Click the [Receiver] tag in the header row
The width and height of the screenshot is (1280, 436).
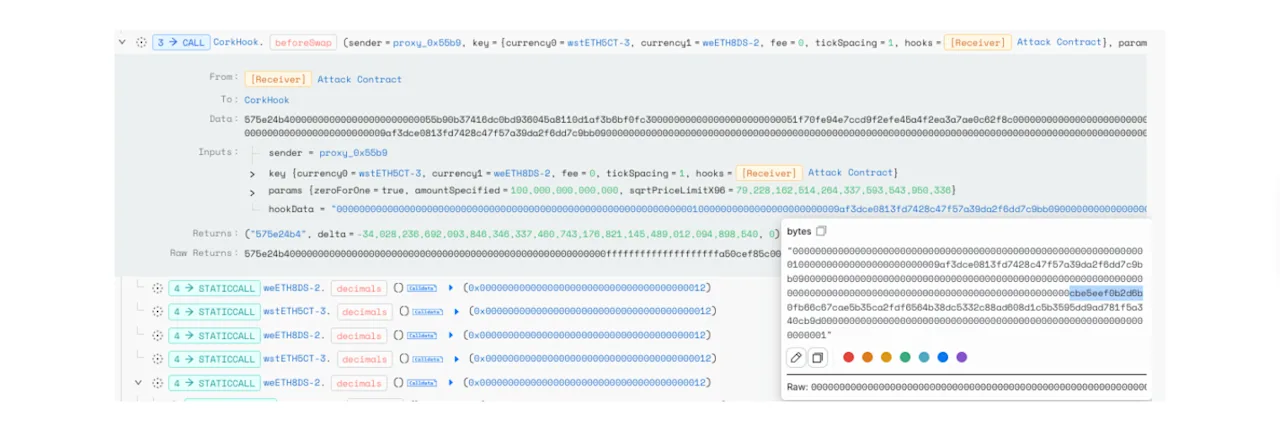(978, 43)
